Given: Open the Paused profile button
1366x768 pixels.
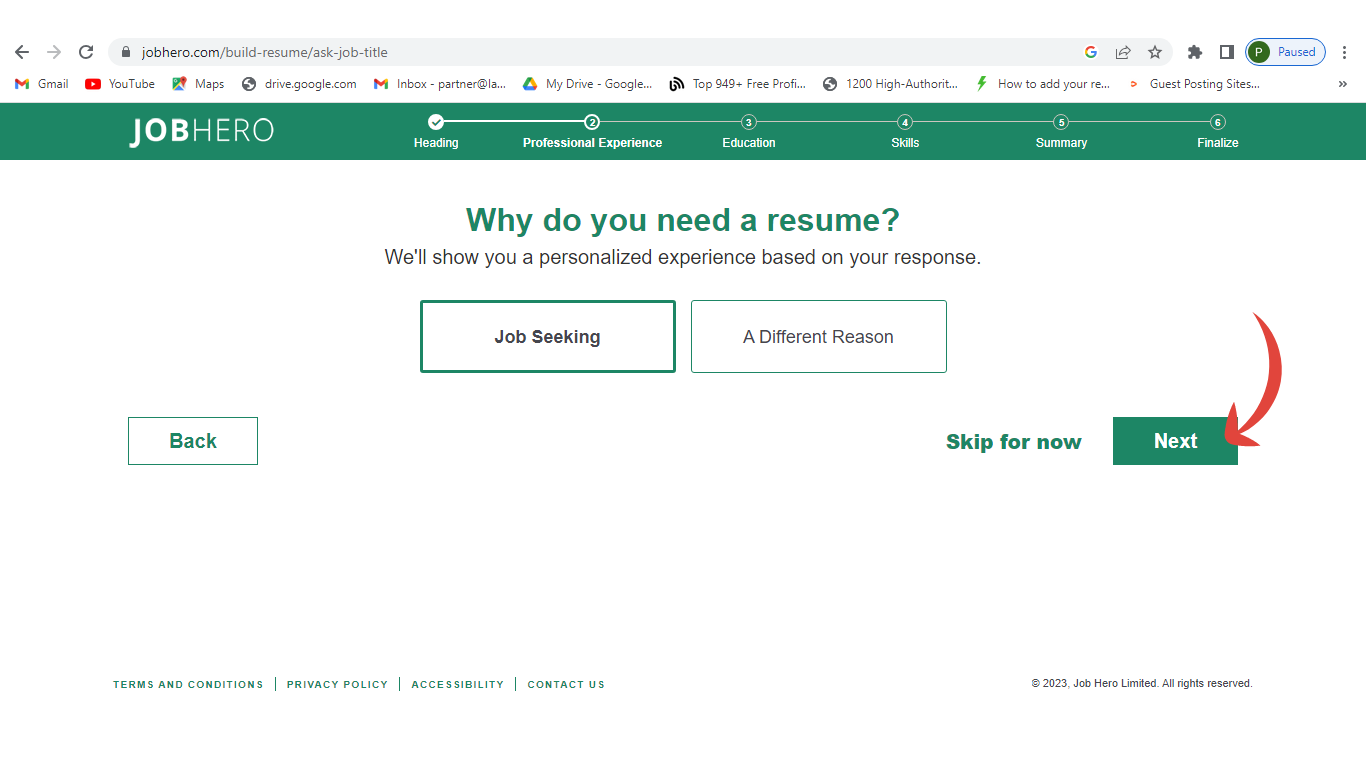Looking at the screenshot, I should [1285, 52].
